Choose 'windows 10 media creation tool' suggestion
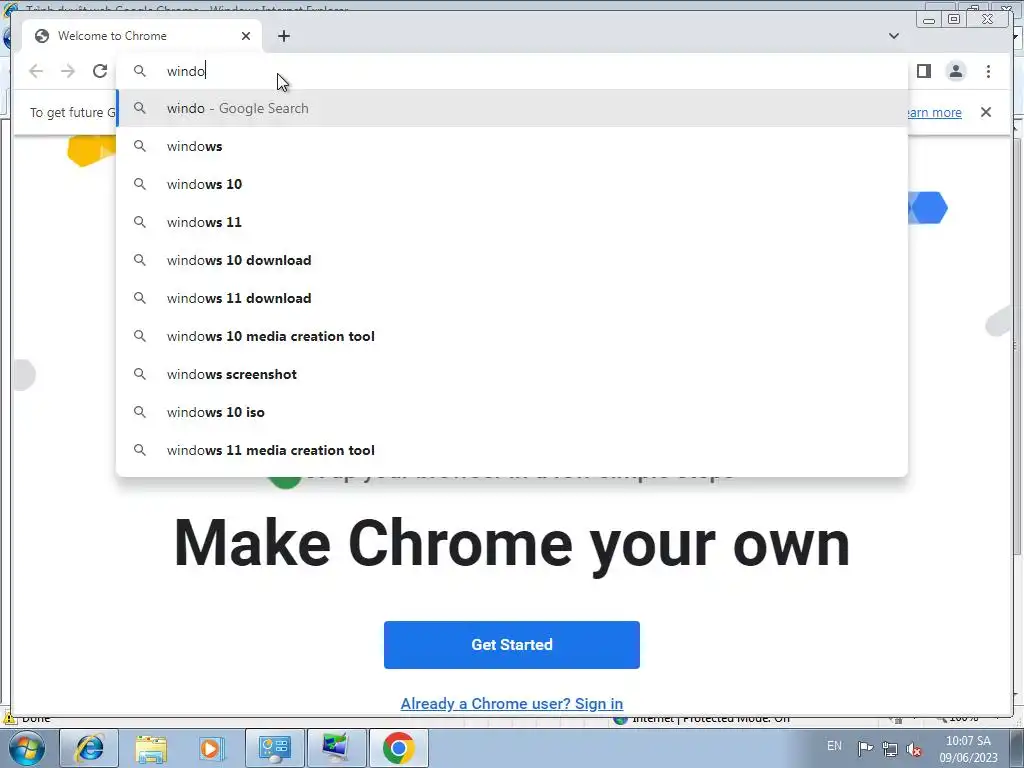The width and height of the screenshot is (1024, 768). point(512,336)
